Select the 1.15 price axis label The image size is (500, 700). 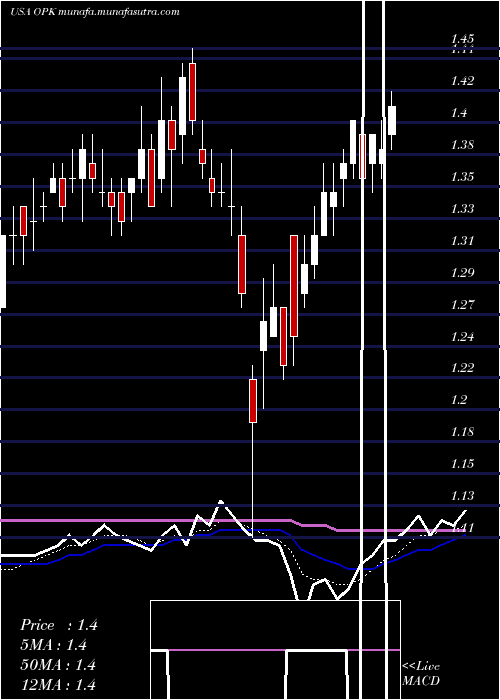click(462, 464)
